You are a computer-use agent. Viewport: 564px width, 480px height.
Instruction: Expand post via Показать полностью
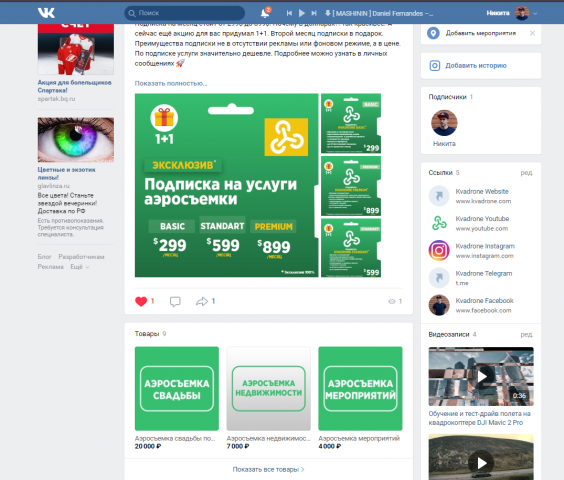[171, 83]
